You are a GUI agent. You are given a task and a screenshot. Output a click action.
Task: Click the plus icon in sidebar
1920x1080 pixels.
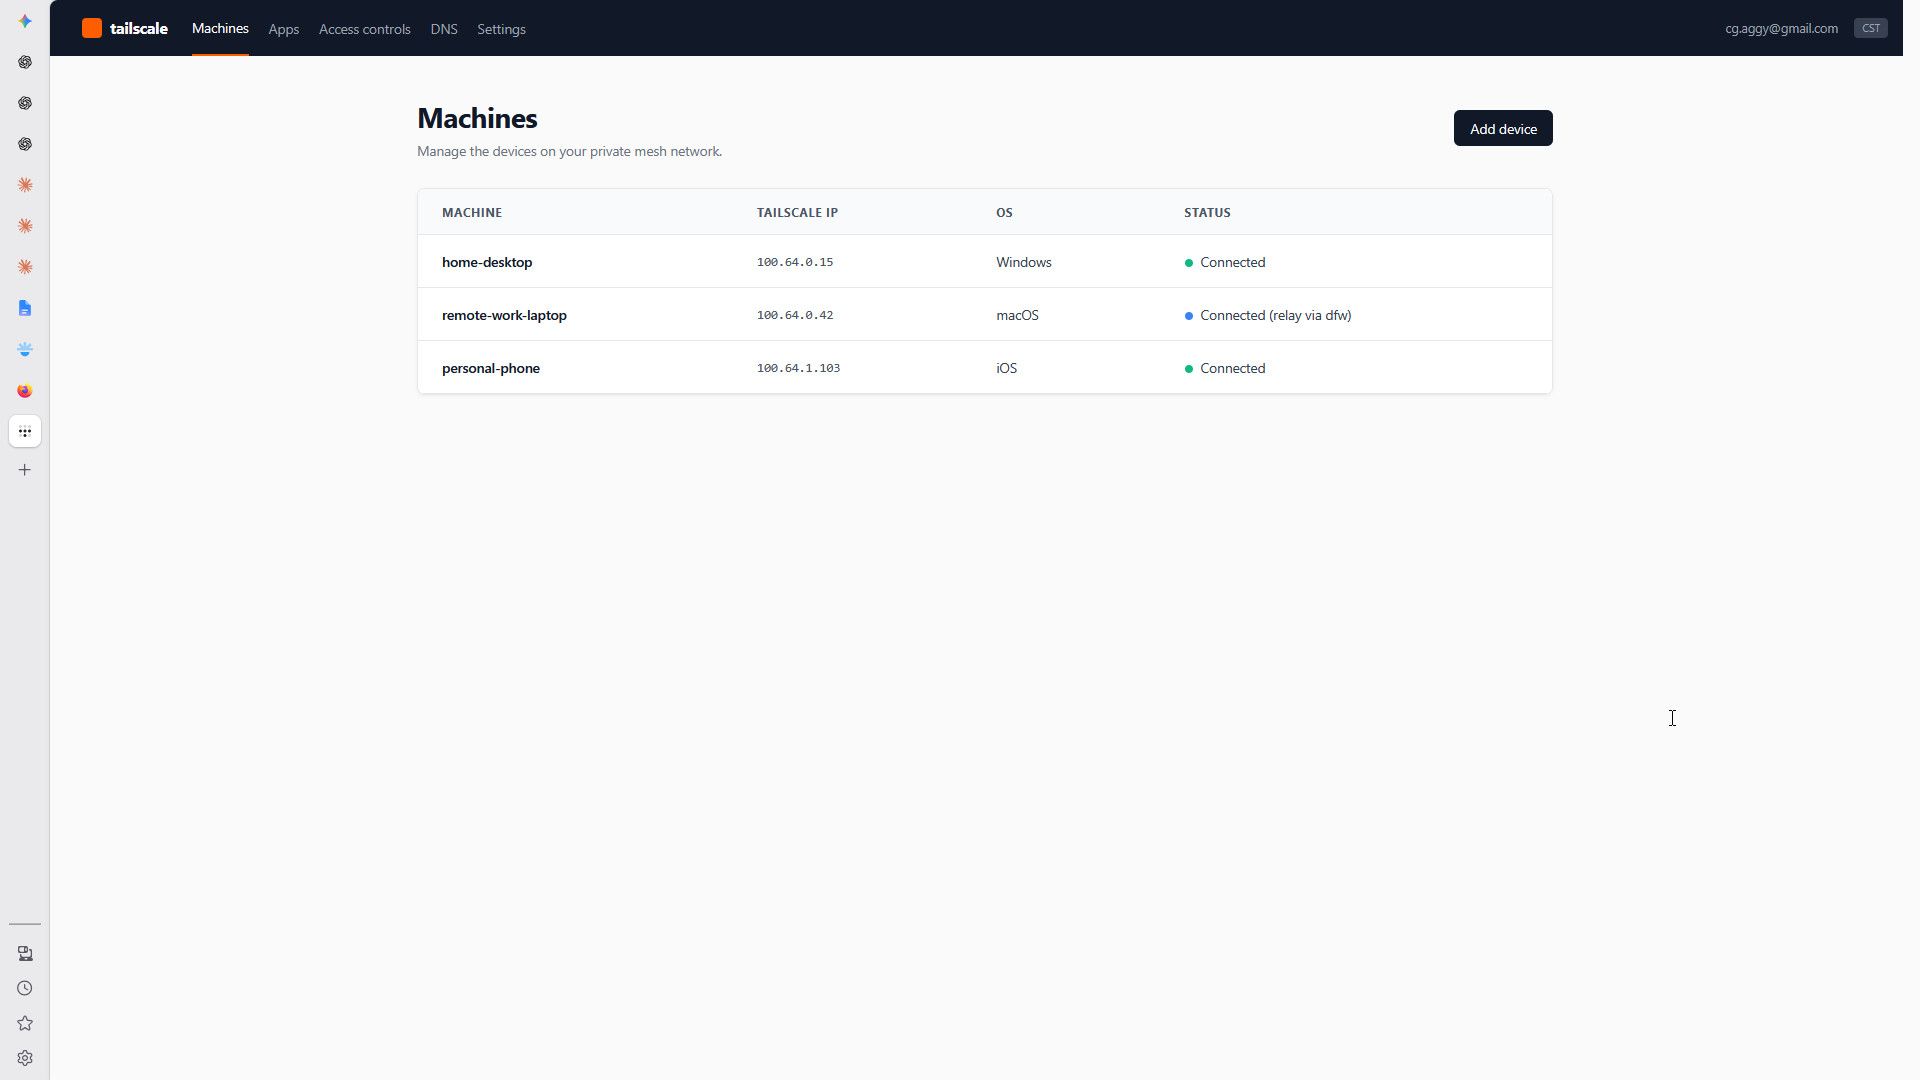(25, 470)
